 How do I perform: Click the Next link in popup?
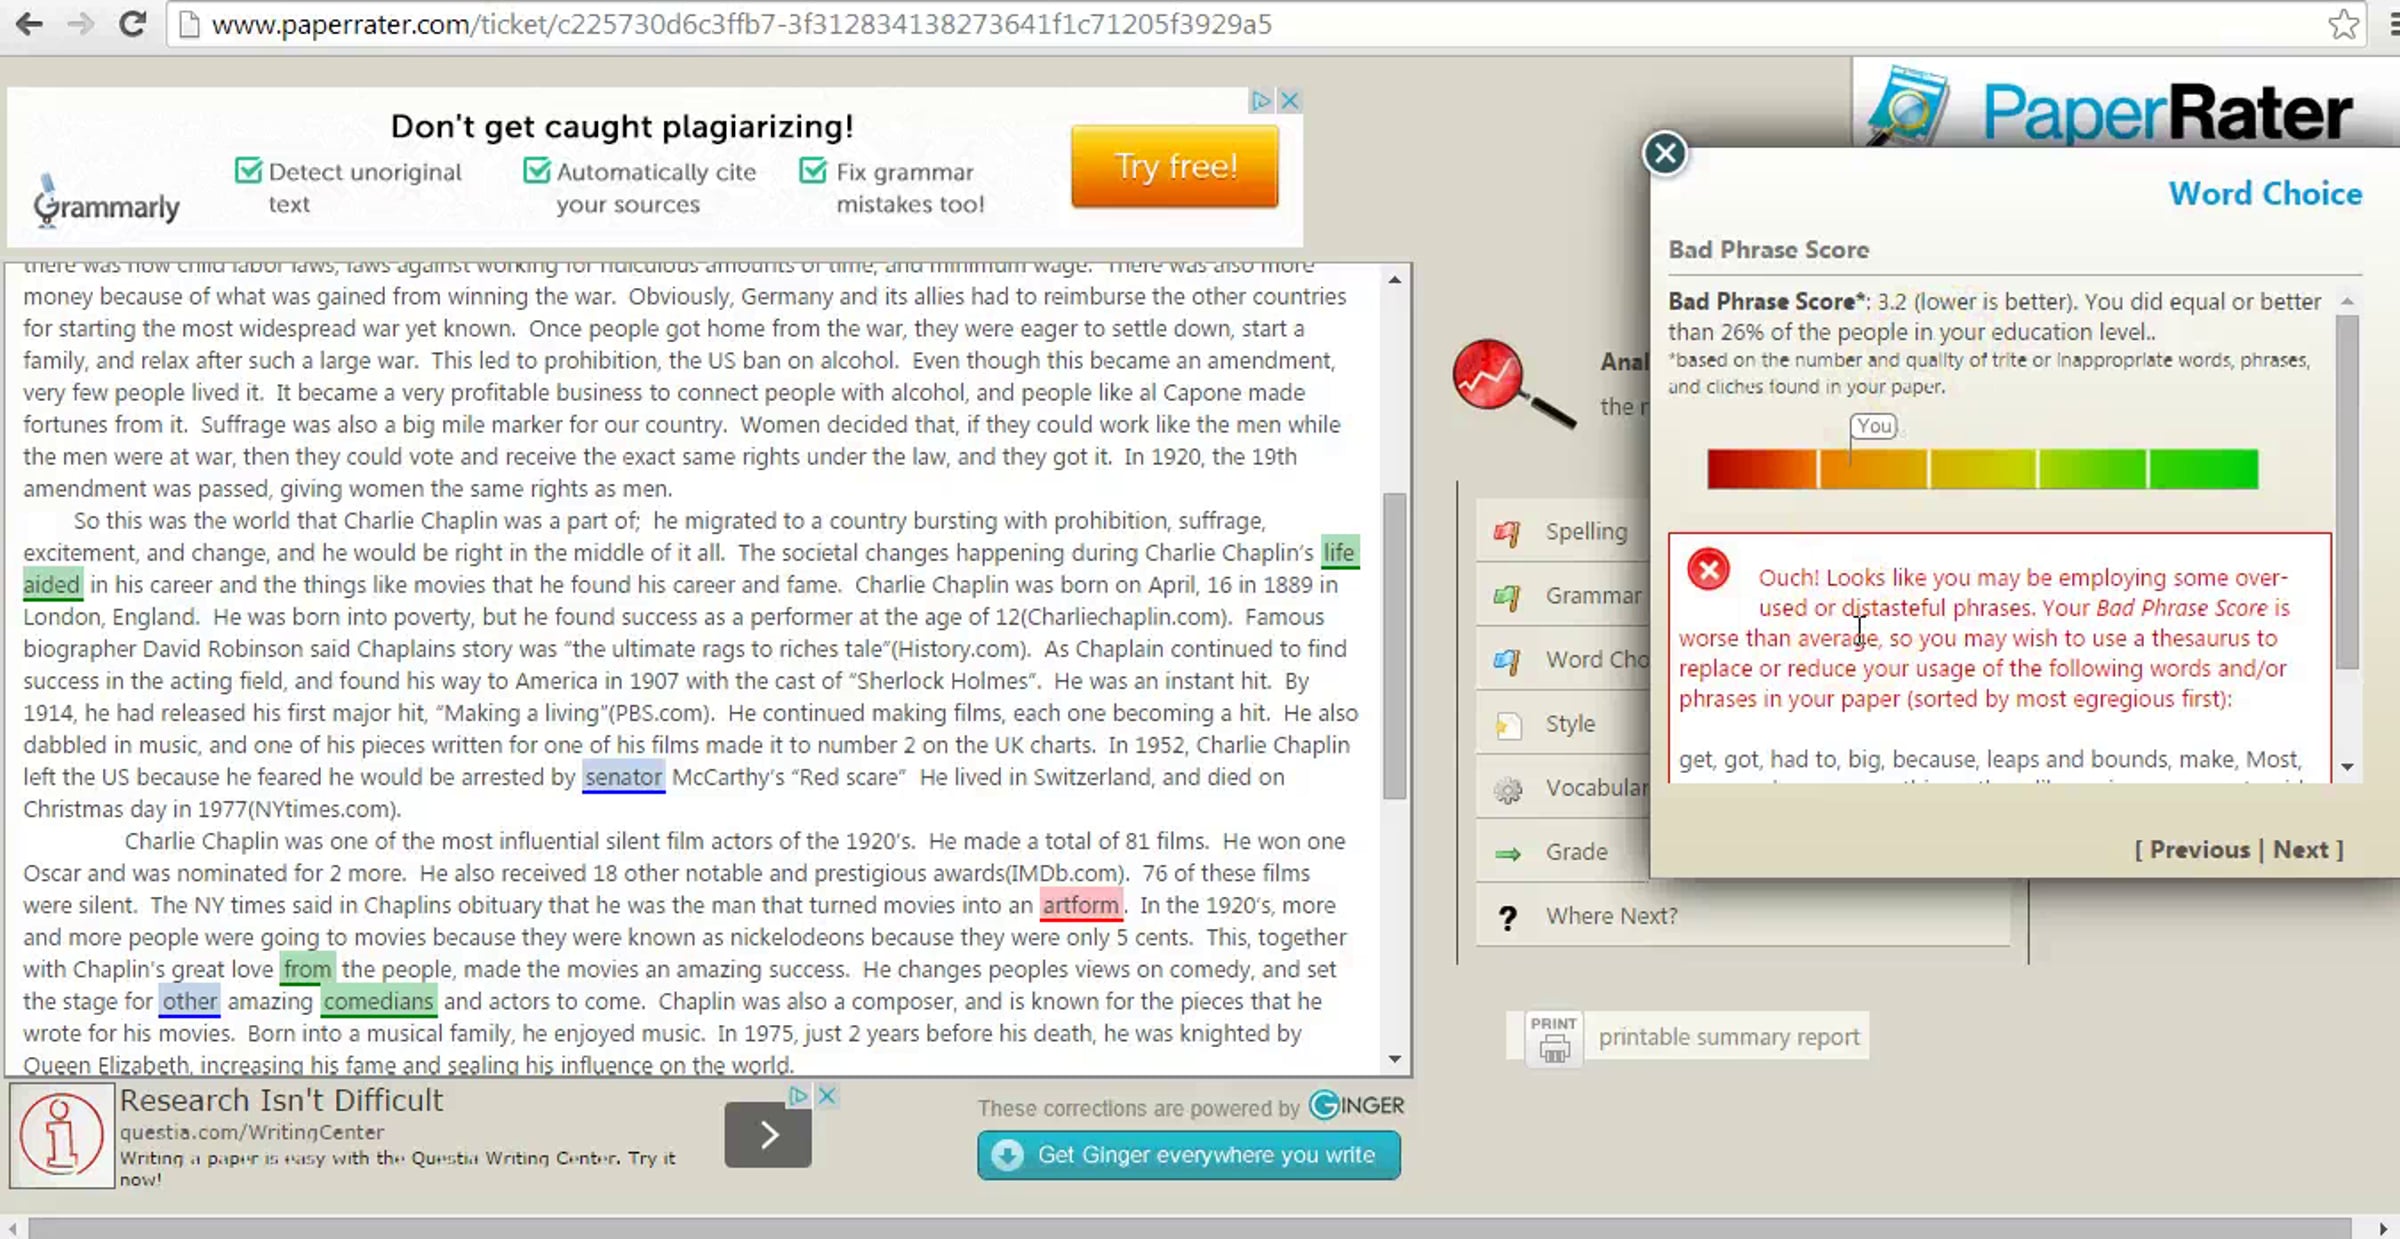2300,850
